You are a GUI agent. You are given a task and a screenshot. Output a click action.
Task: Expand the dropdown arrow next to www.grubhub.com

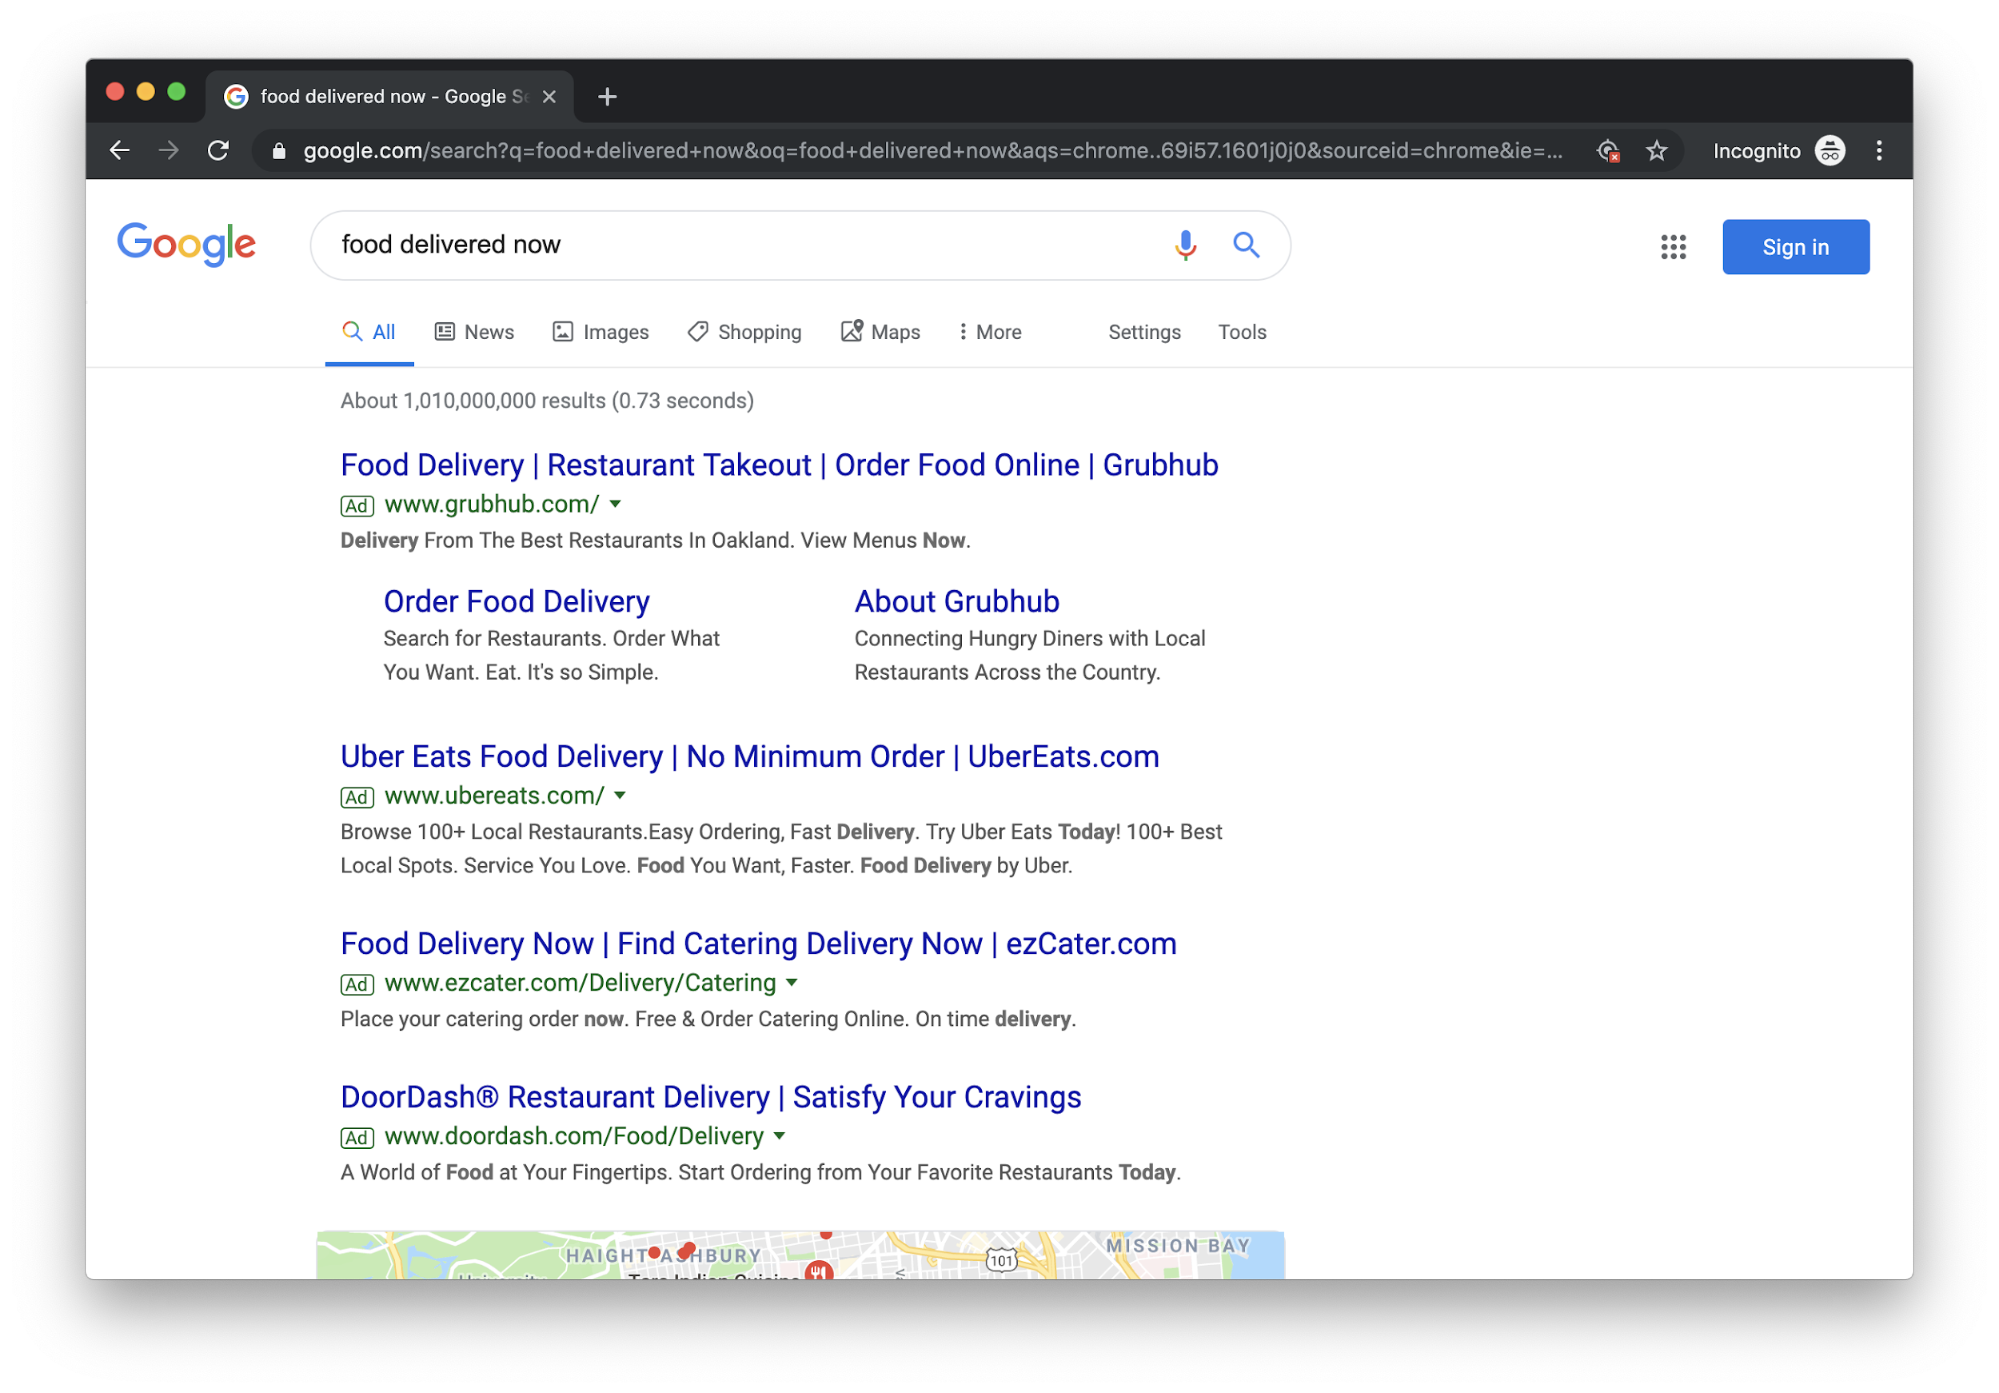[616, 504]
